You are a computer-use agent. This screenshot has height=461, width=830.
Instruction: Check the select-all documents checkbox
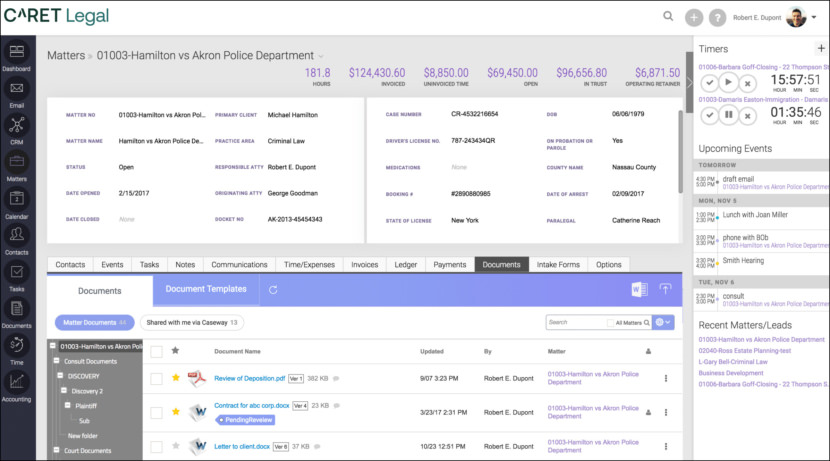click(x=156, y=351)
